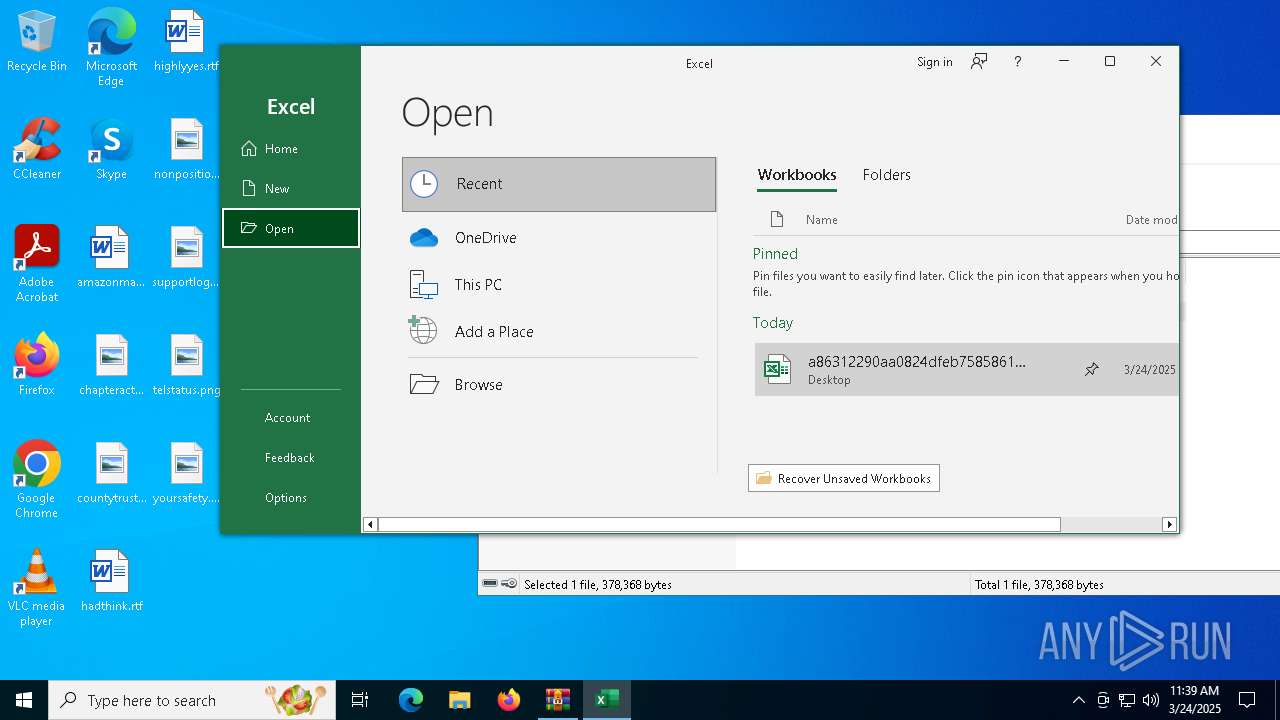Open recent workbook a86312290aa0824dfeb7585861

tap(966, 370)
